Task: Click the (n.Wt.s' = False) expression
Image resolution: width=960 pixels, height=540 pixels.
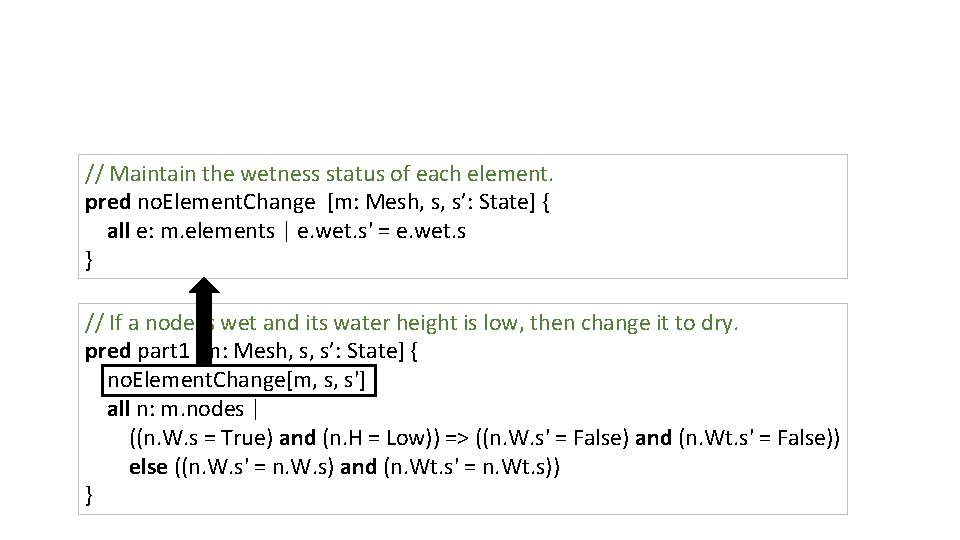Action: tap(759, 438)
